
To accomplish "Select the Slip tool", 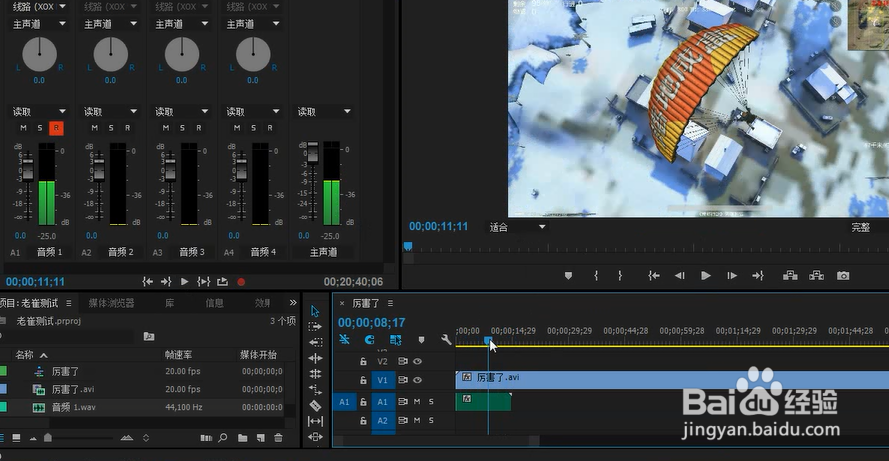I will pyautogui.click(x=315, y=421).
